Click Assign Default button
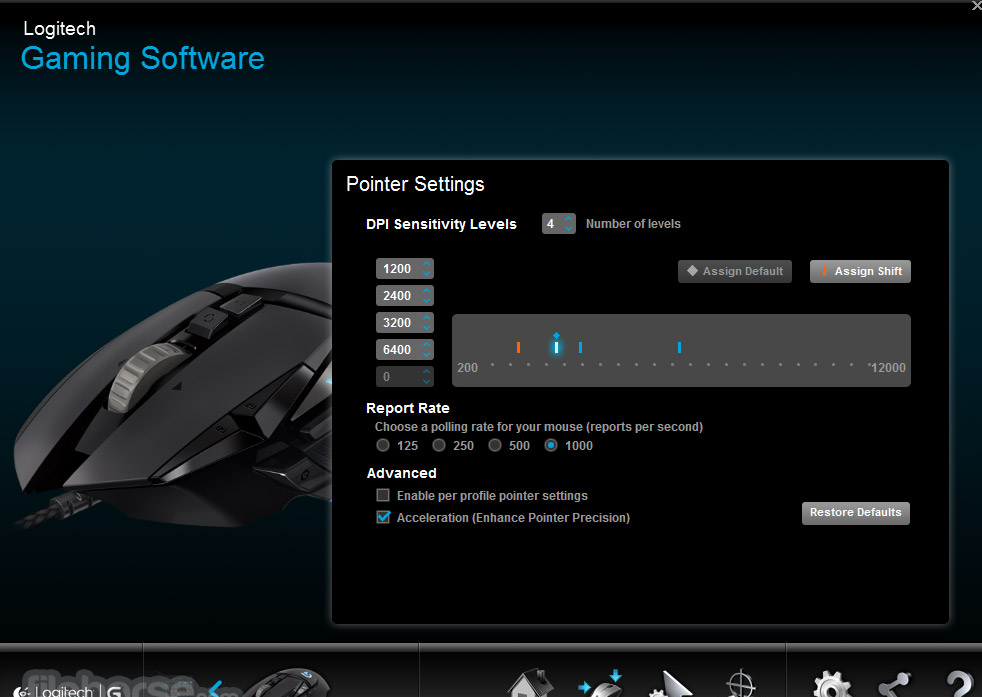Viewport: 982px width, 697px height. click(x=735, y=271)
